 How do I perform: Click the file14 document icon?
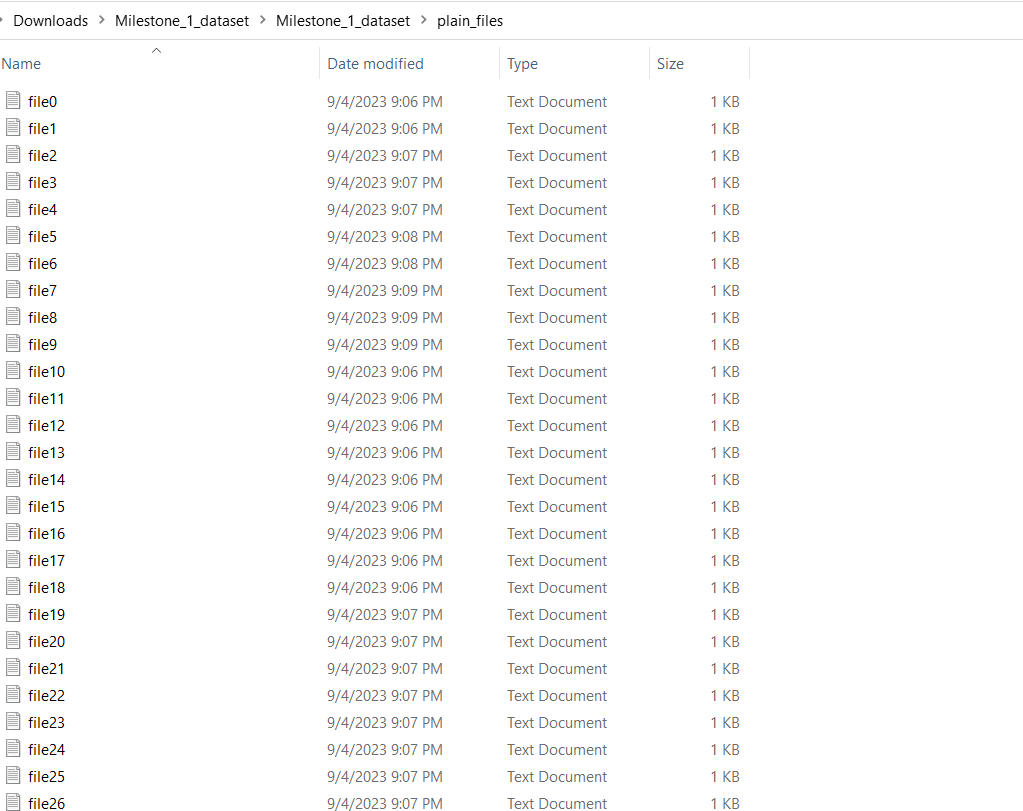click(11, 479)
